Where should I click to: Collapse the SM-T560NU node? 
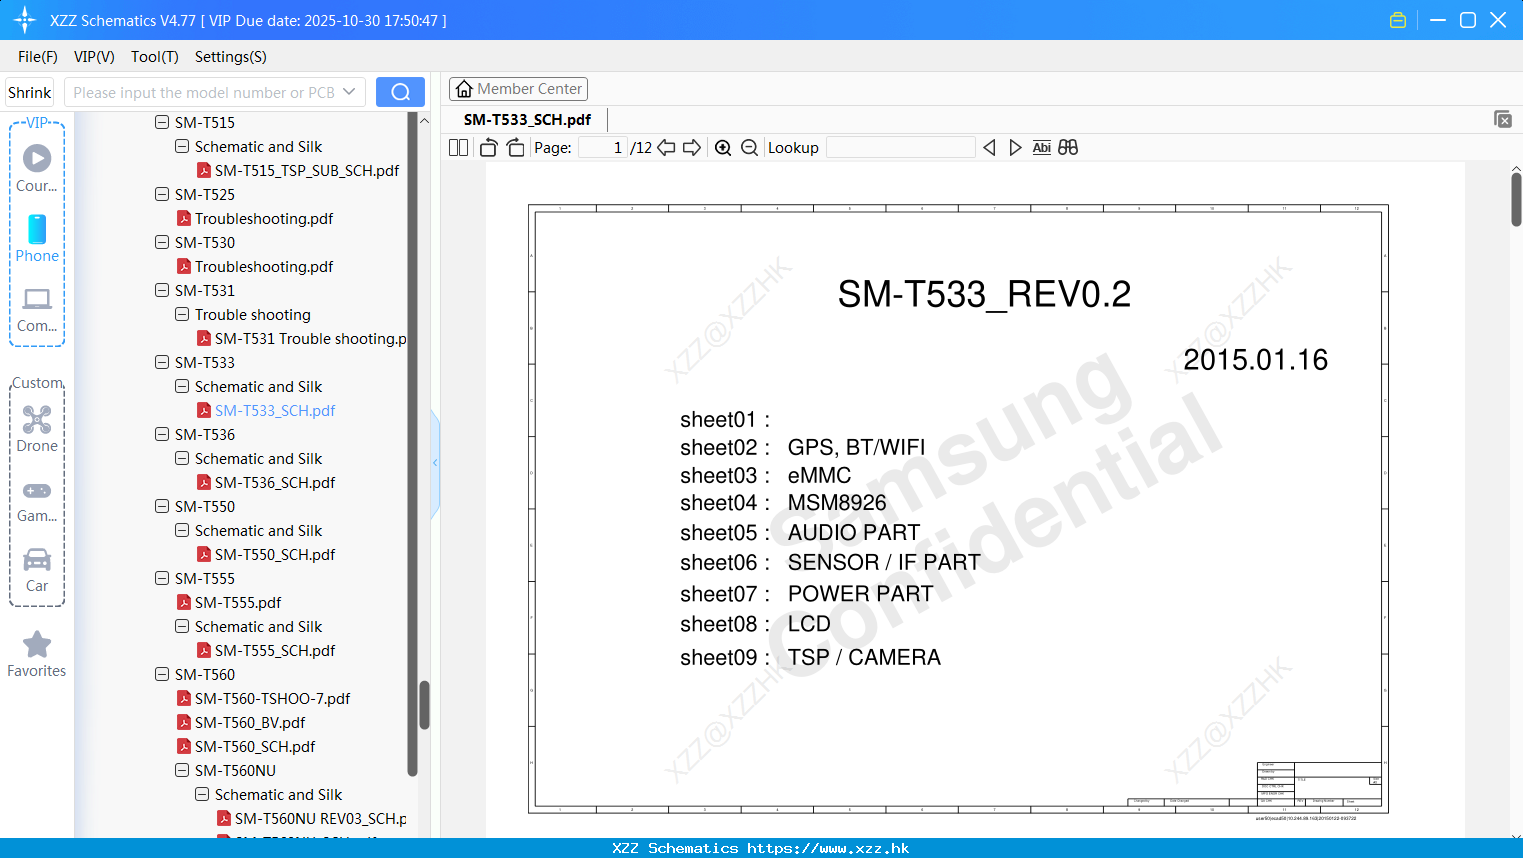[x=182, y=770]
